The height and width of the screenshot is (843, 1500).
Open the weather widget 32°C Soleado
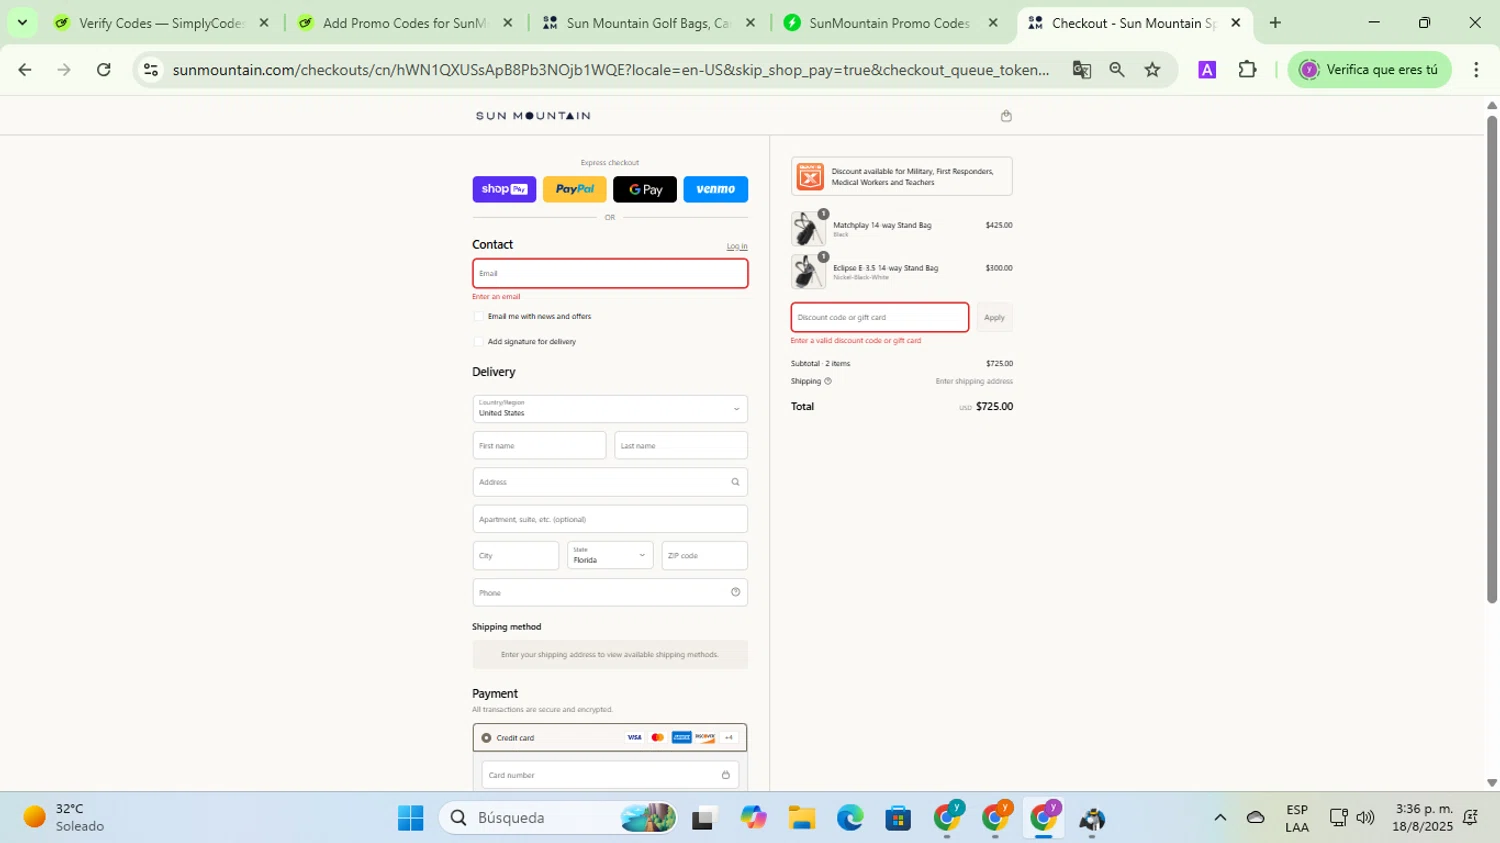click(65, 817)
